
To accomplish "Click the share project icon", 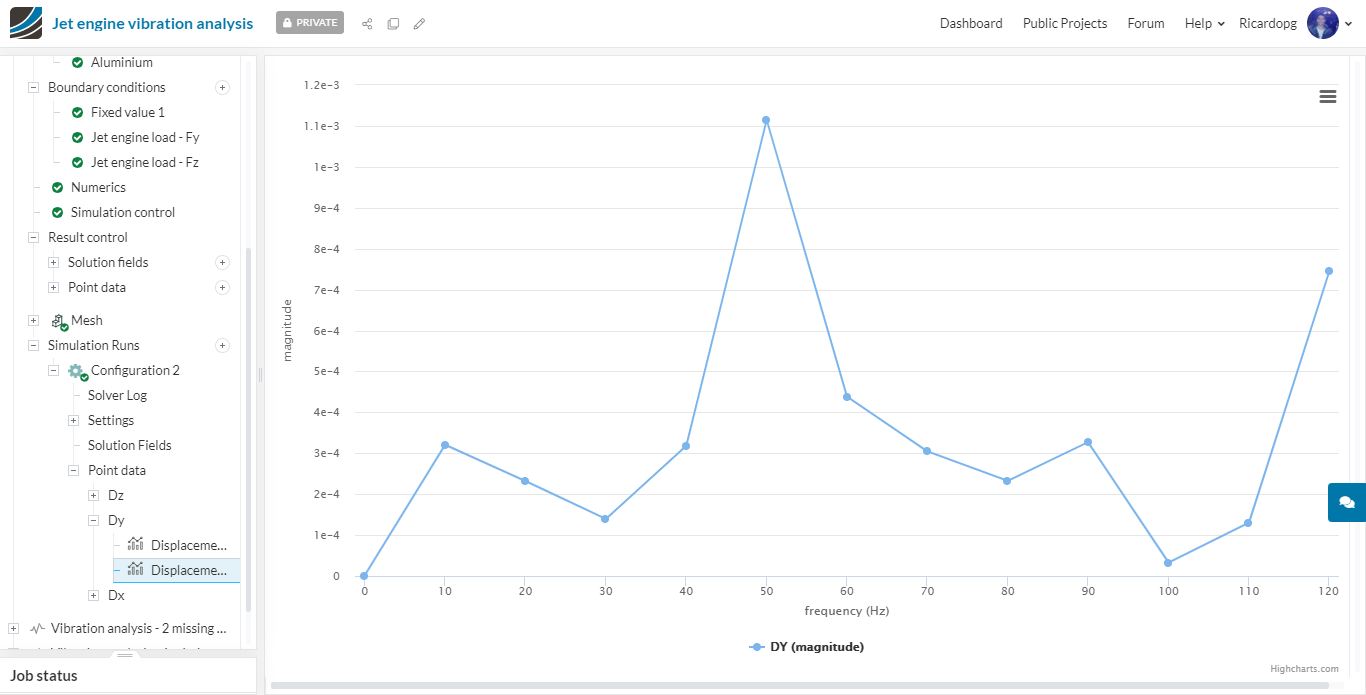I will pyautogui.click(x=367, y=23).
